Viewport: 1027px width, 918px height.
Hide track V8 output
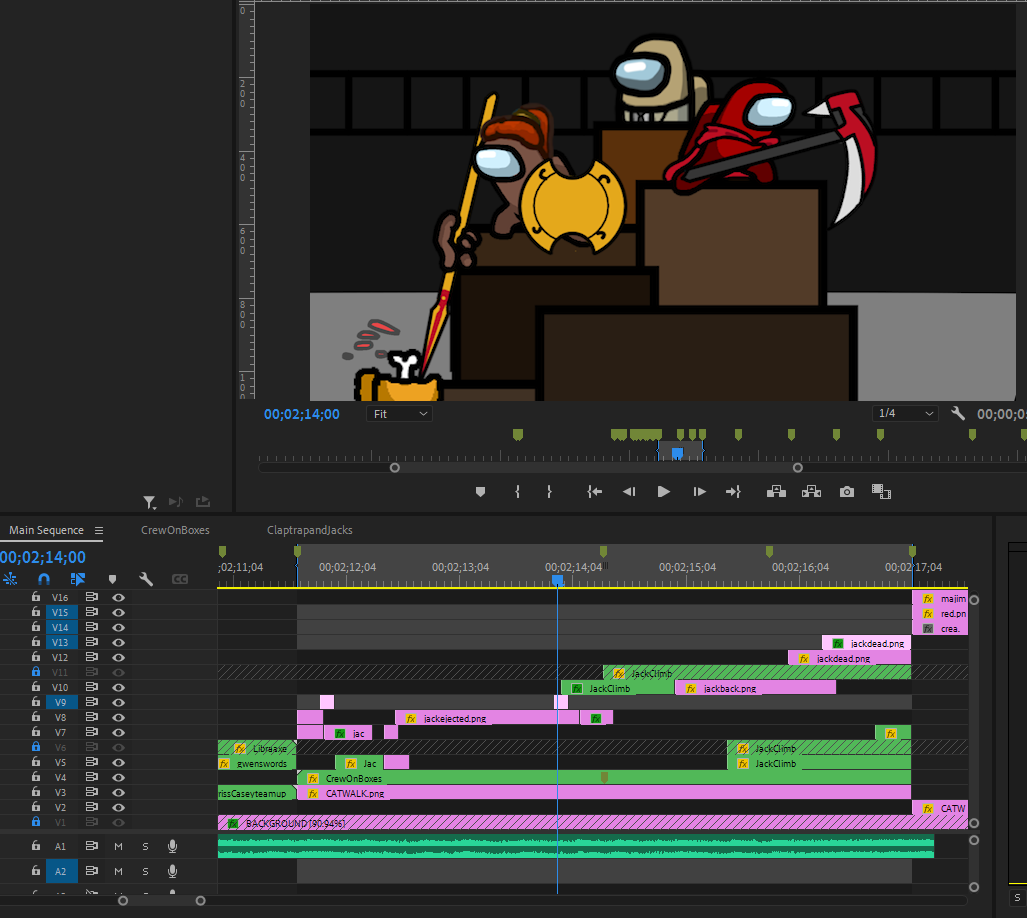pyautogui.click(x=119, y=718)
